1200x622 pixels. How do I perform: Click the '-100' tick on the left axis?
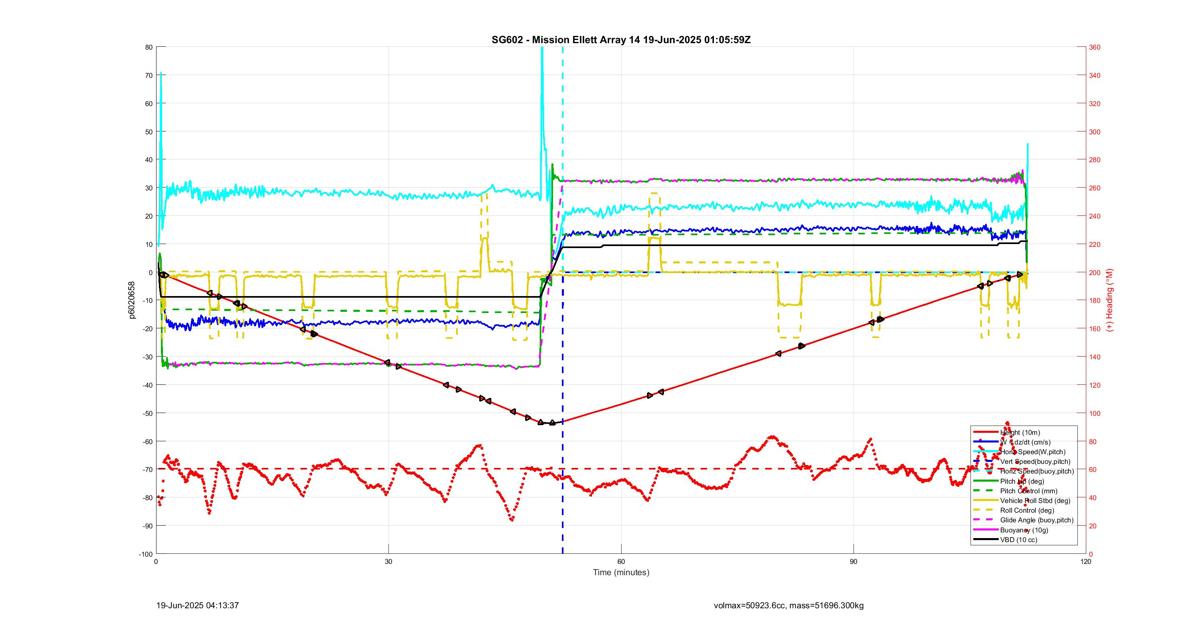point(145,554)
